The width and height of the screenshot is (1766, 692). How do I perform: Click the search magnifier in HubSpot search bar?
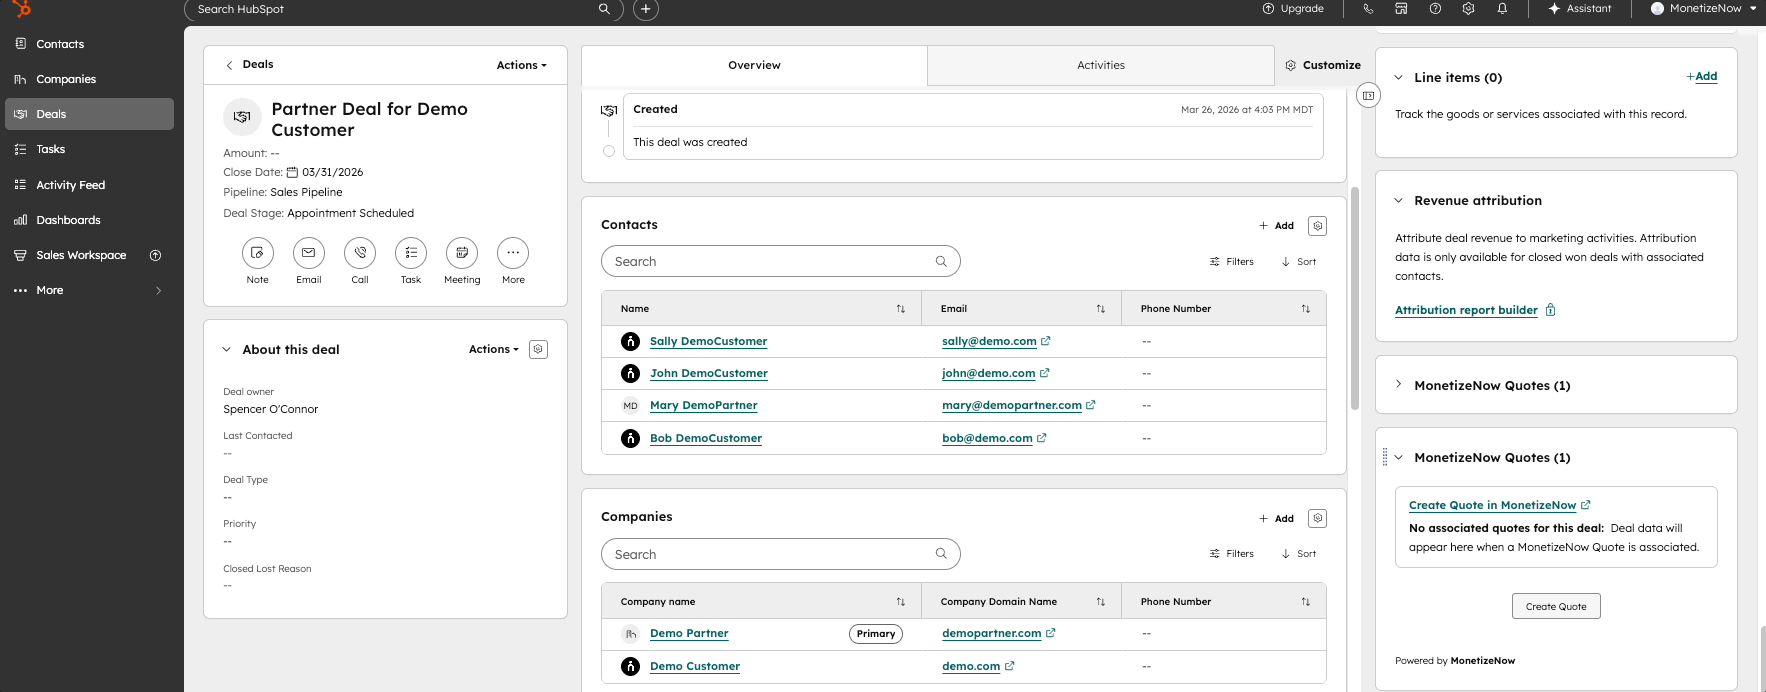604,9
